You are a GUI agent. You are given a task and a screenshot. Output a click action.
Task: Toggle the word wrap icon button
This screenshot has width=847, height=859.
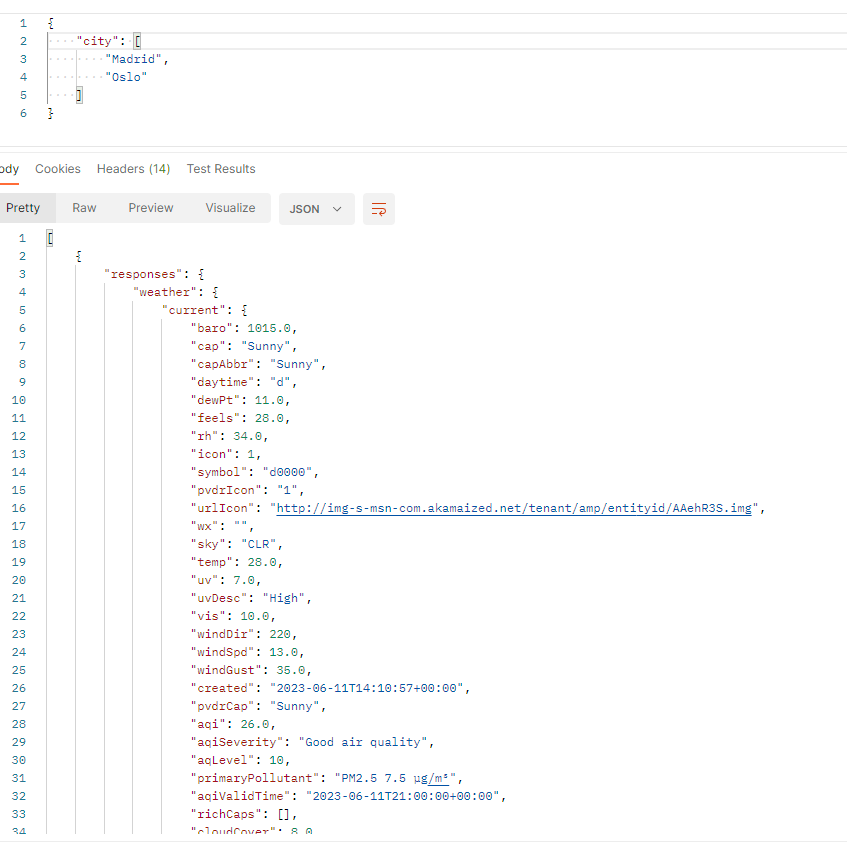(x=379, y=209)
